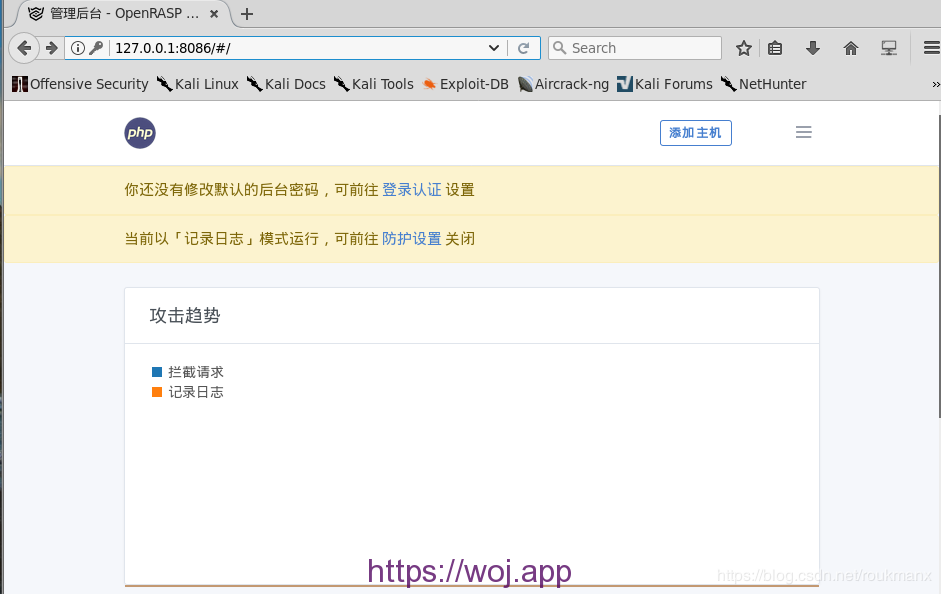Open the NetHunter bookmark
The width and height of the screenshot is (941, 594).
763,84
